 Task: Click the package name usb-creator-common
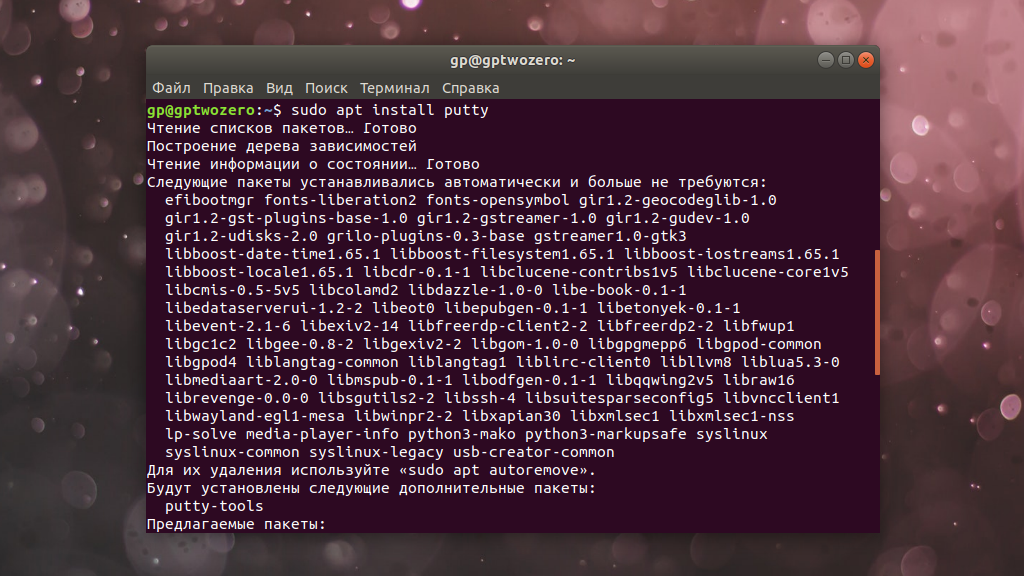point(534,452)
